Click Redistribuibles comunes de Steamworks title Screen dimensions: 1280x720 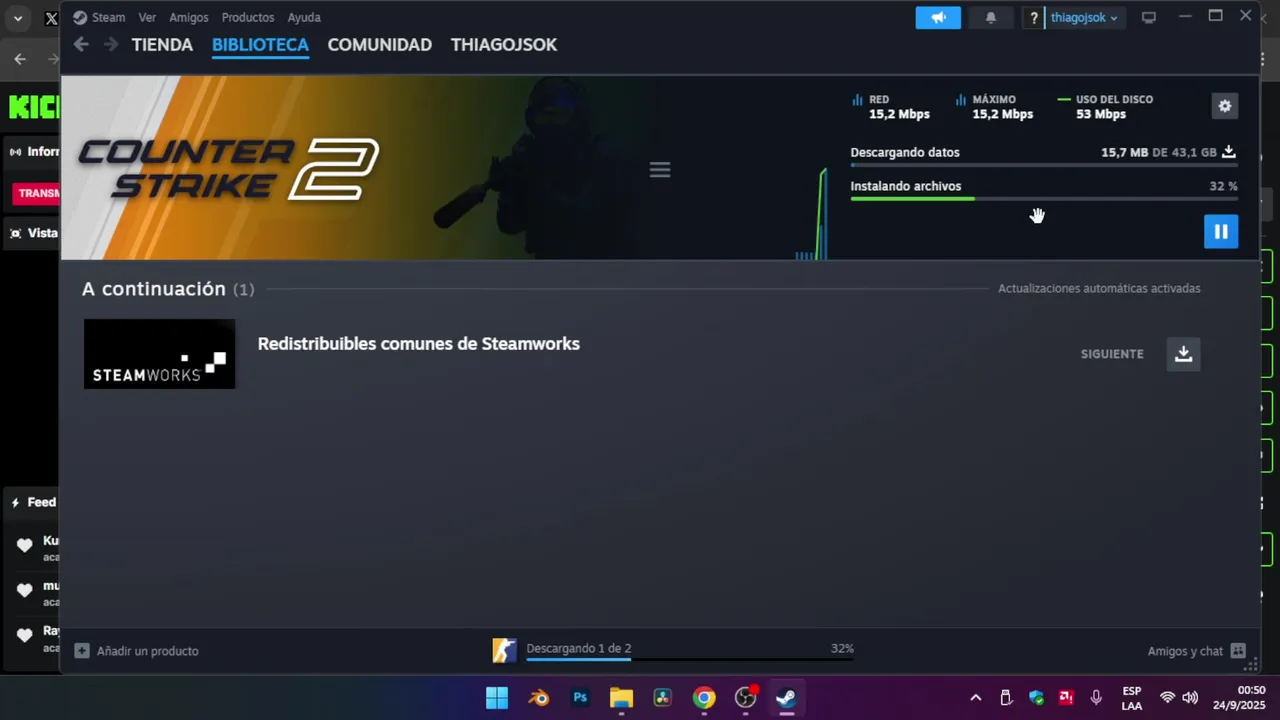tap(419, 344)
